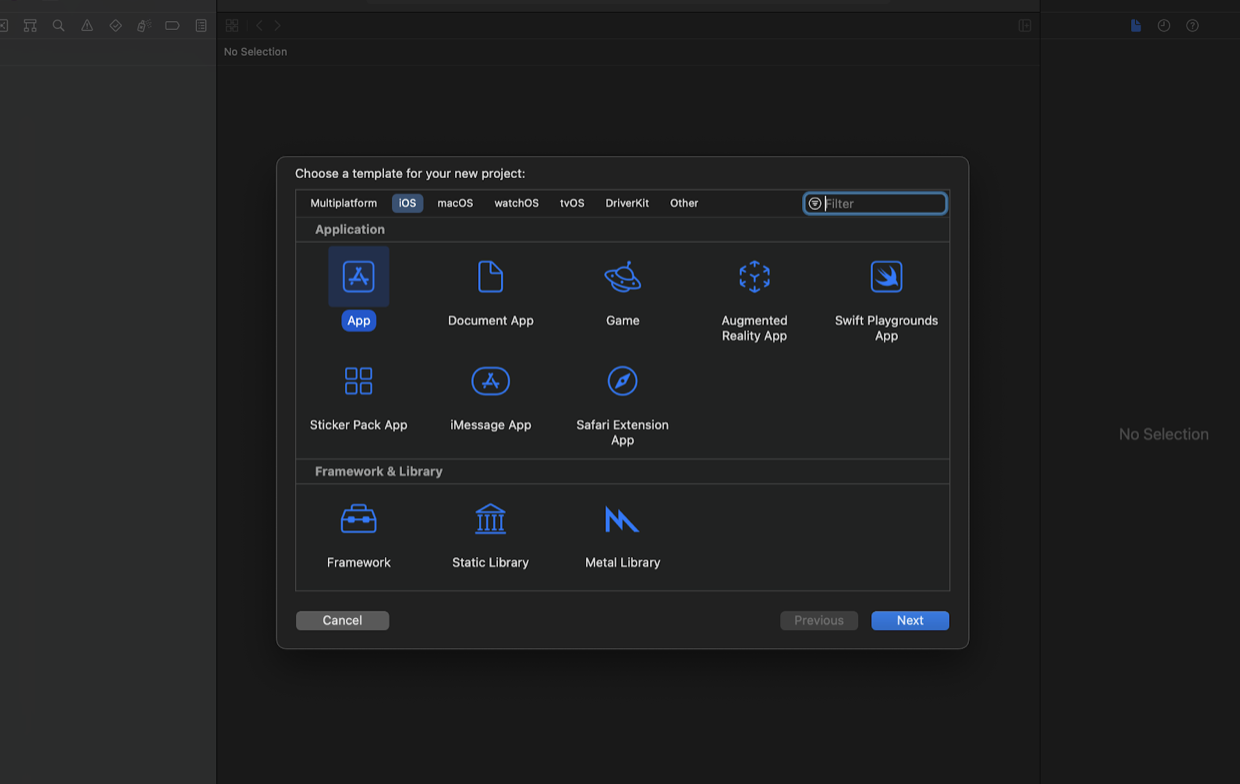Viewport: 1240px width, 784px height.
Task: Go back with the editor's left chevron
Action: pos(259,26)
